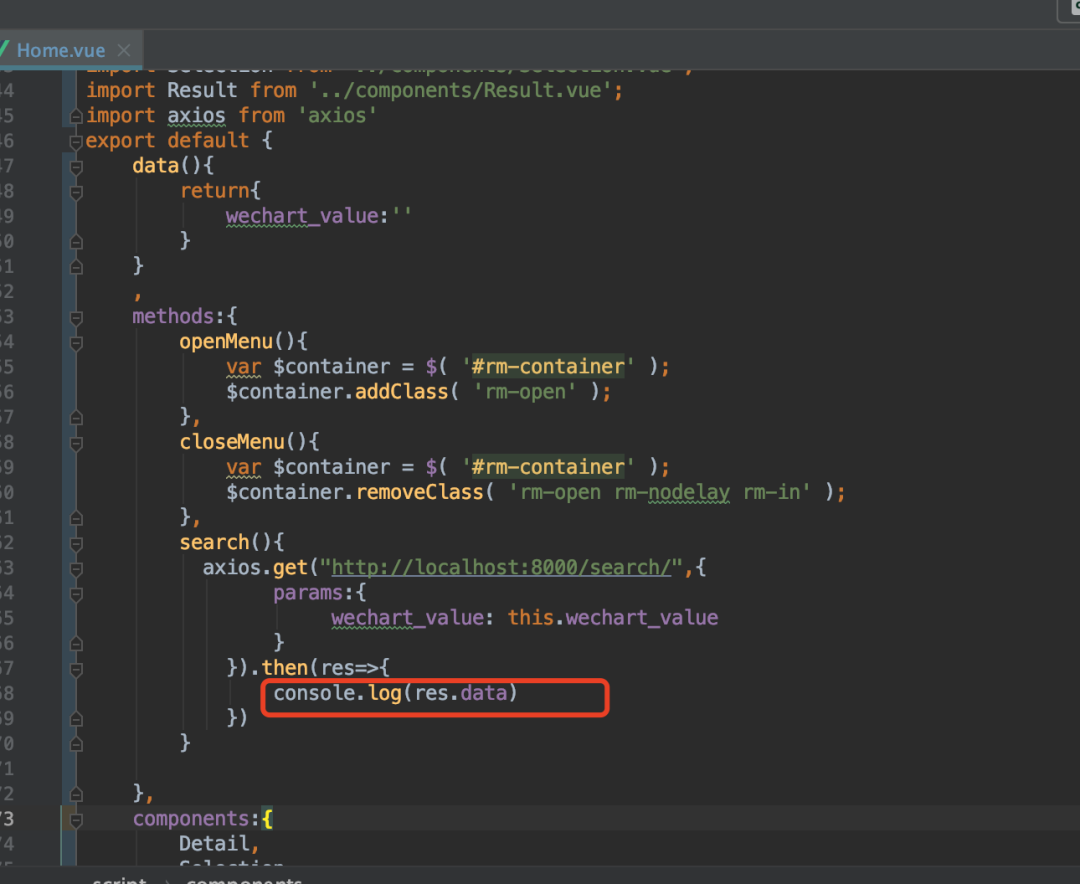Click fold end marker after closeMenu's },
The height and width of the screenshot is (884, 1080).
pos(76,518)
